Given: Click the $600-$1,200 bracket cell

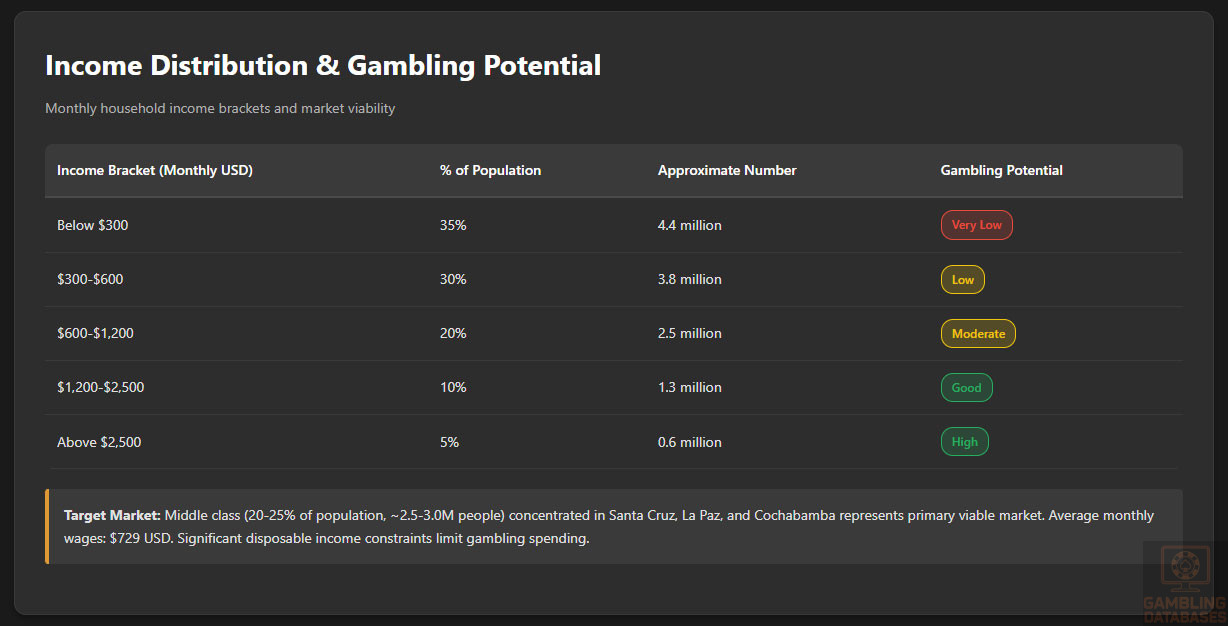Looking at the screenshot, I should click(95, 334).
